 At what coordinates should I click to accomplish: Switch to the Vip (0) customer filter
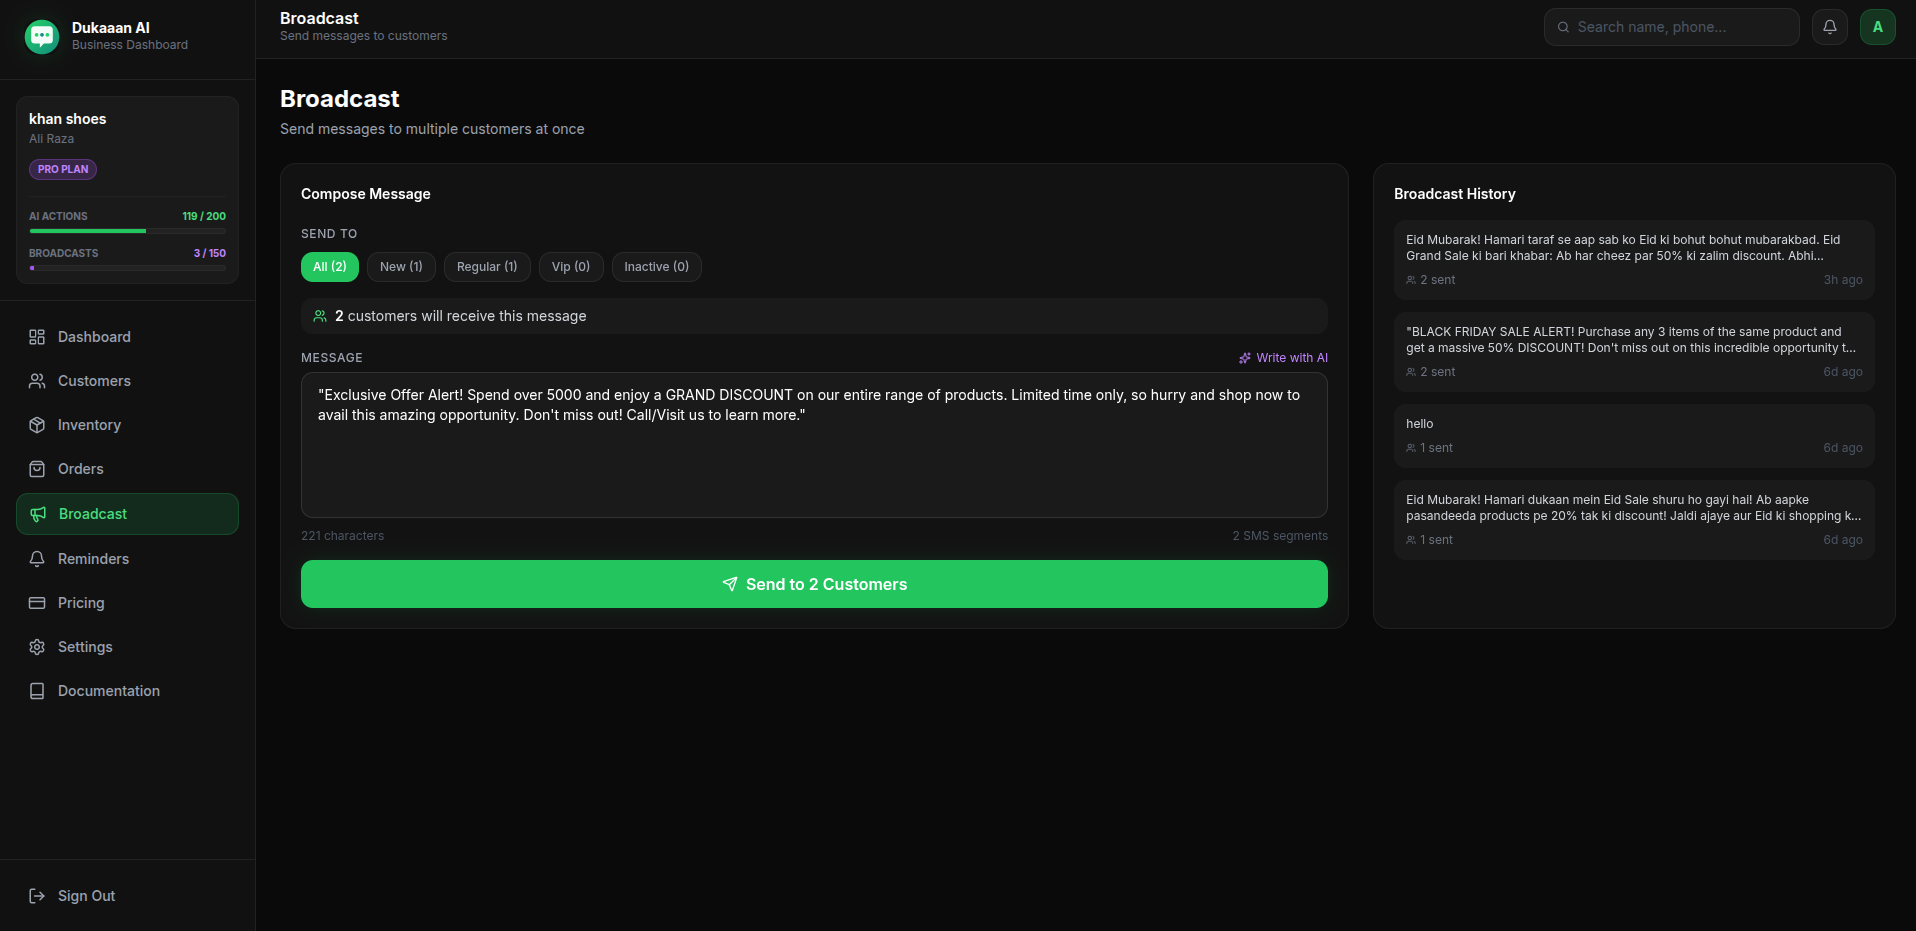click(x=570, y=267)
